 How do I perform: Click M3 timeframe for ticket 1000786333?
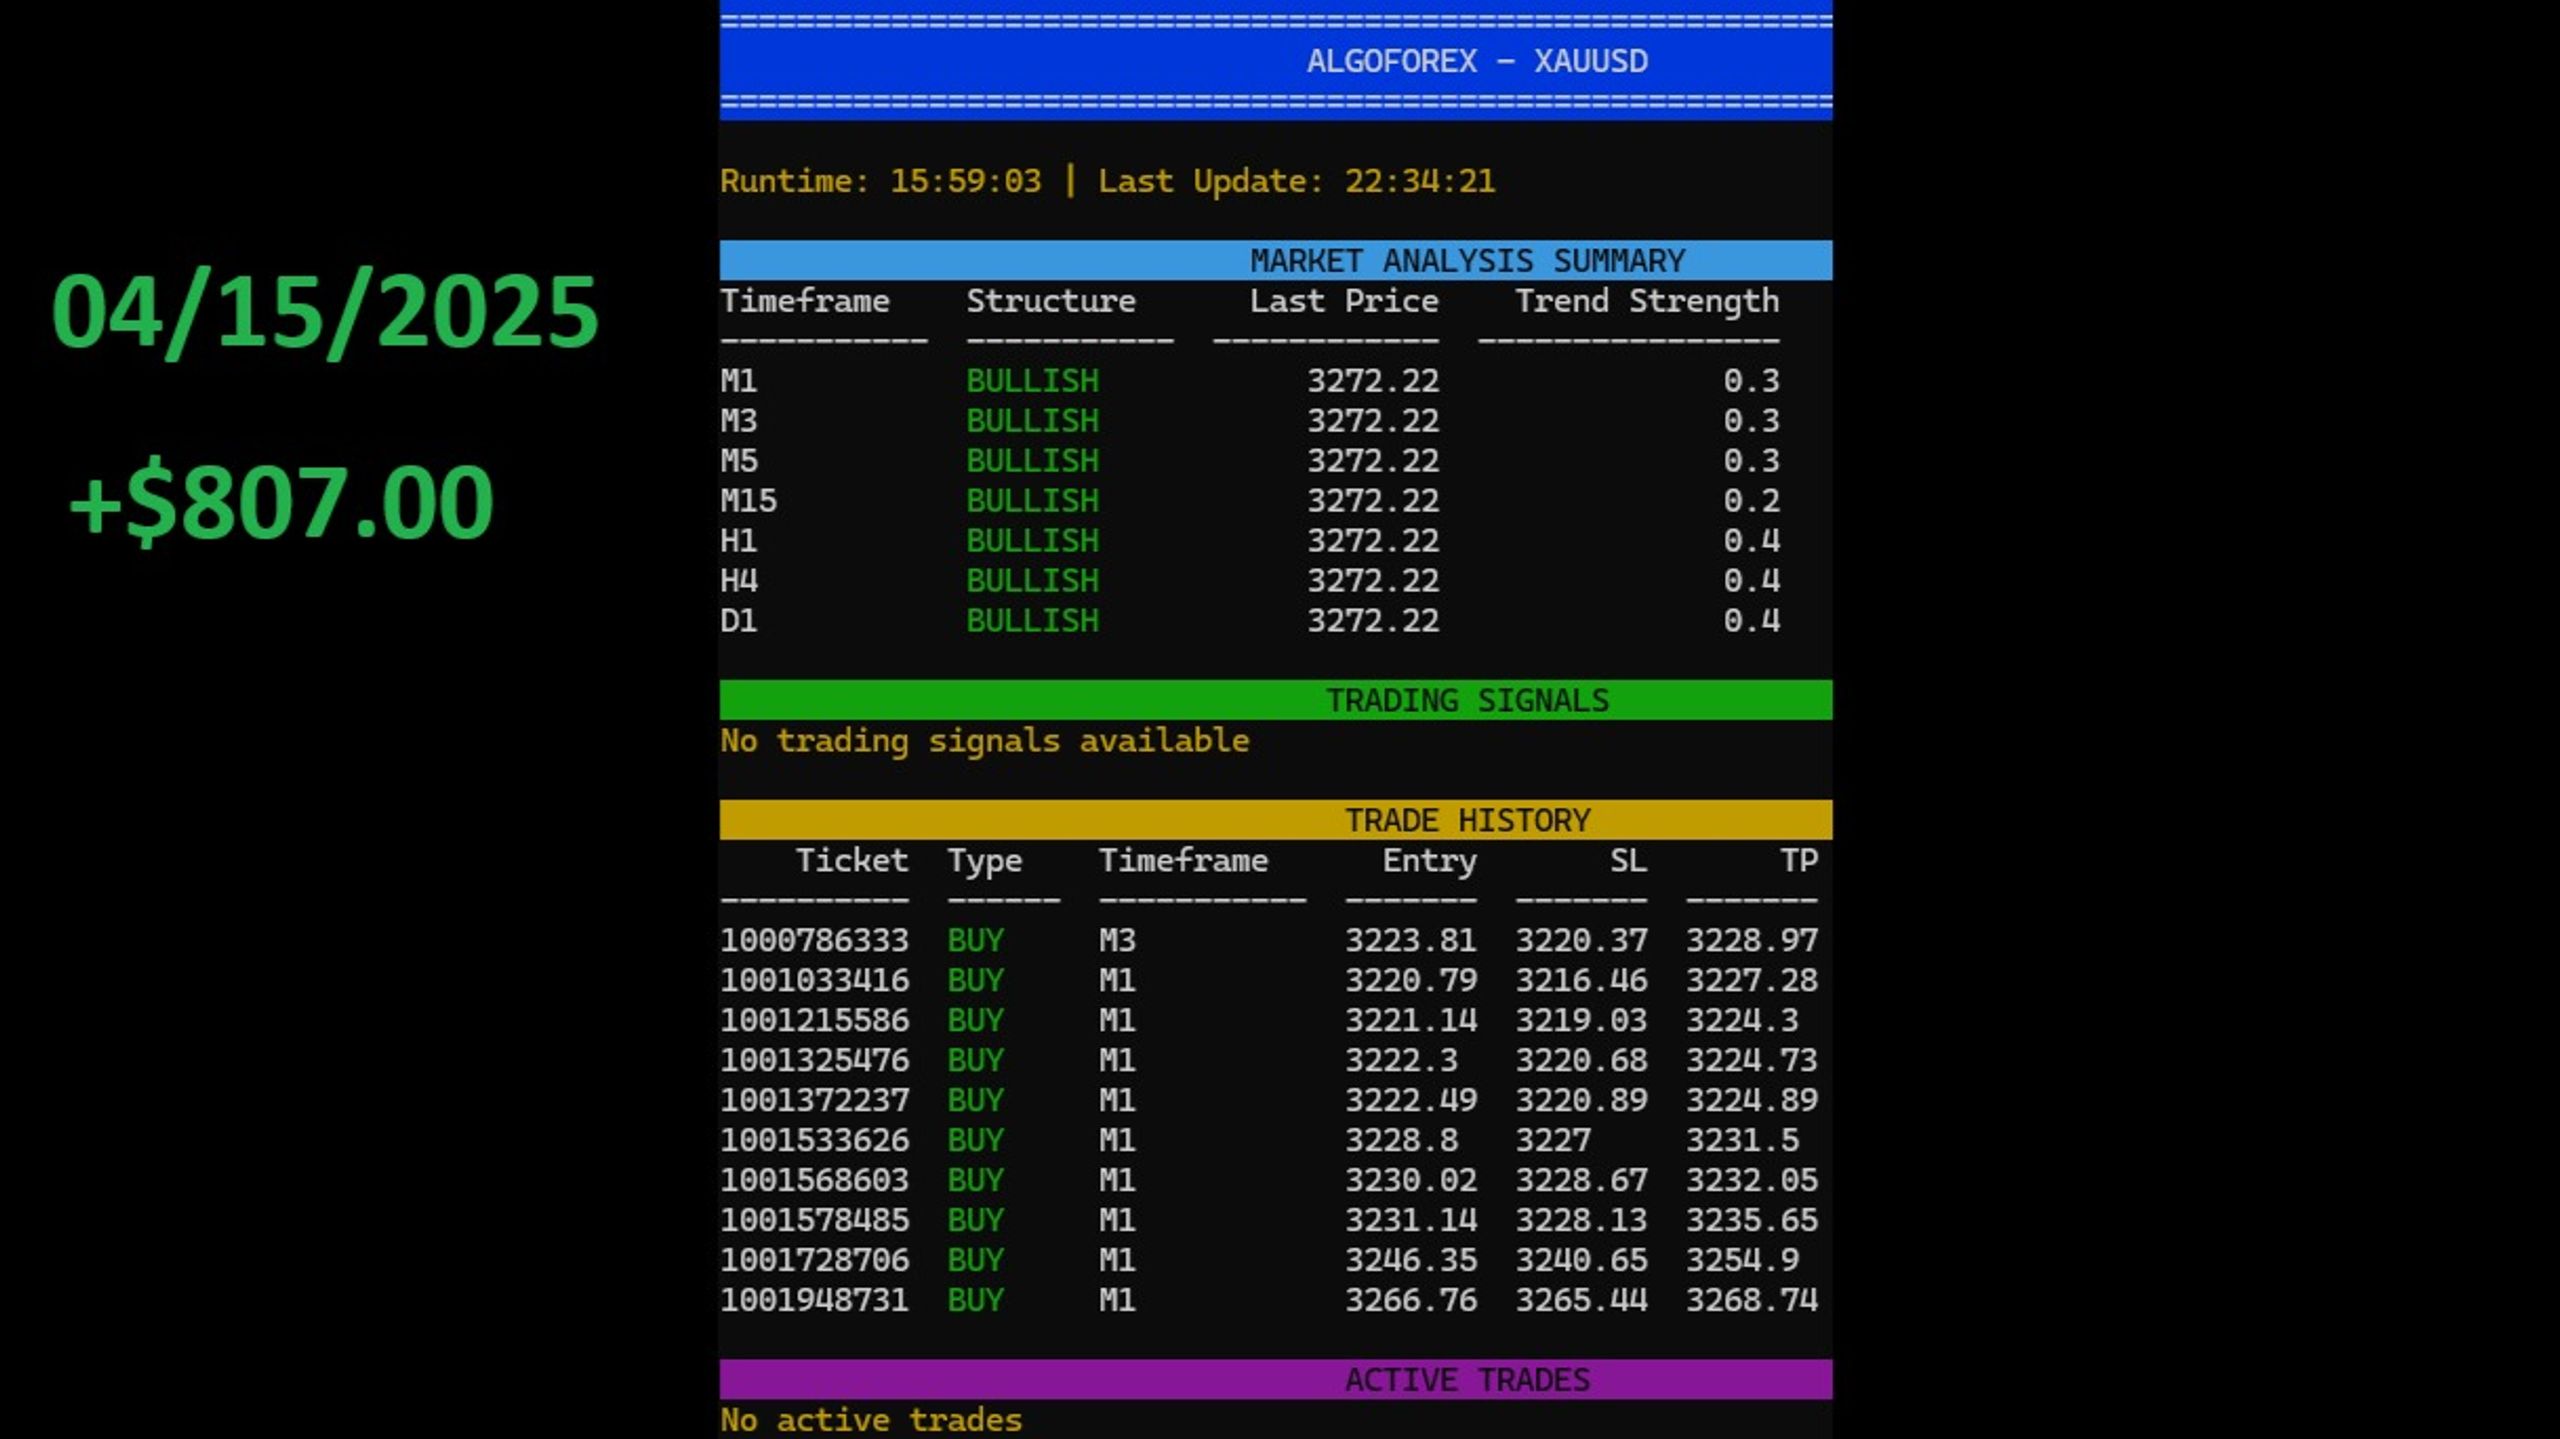coord(1117,940)
